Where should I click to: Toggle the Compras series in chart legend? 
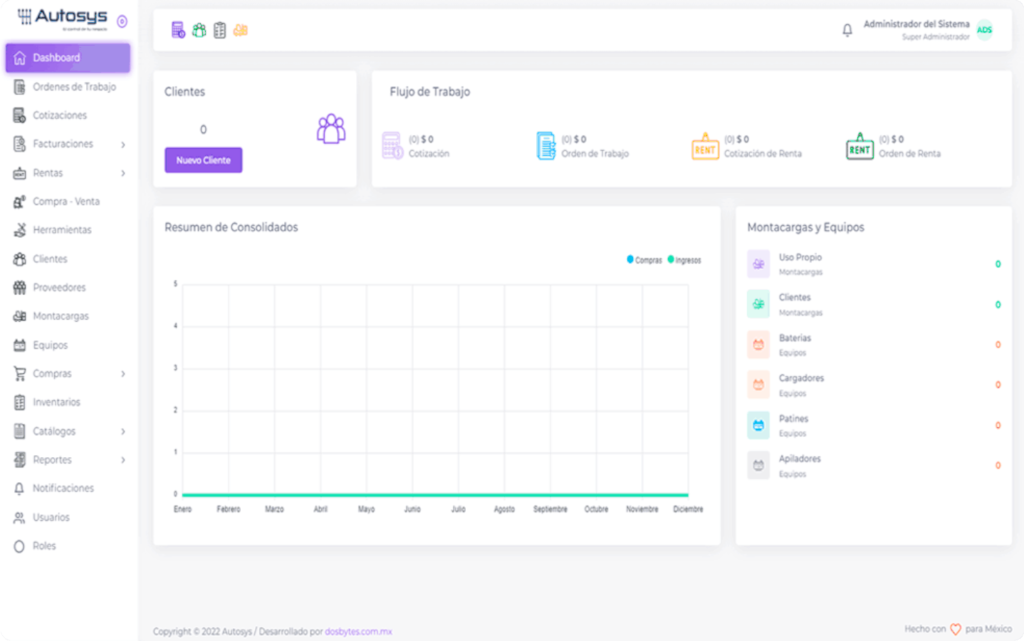tap(645, 260)
